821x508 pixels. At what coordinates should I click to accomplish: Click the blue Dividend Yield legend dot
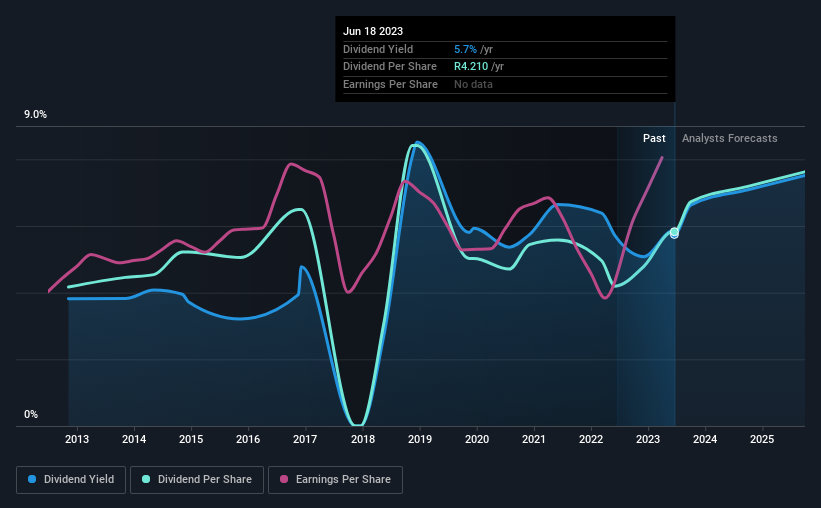point(32,479)
